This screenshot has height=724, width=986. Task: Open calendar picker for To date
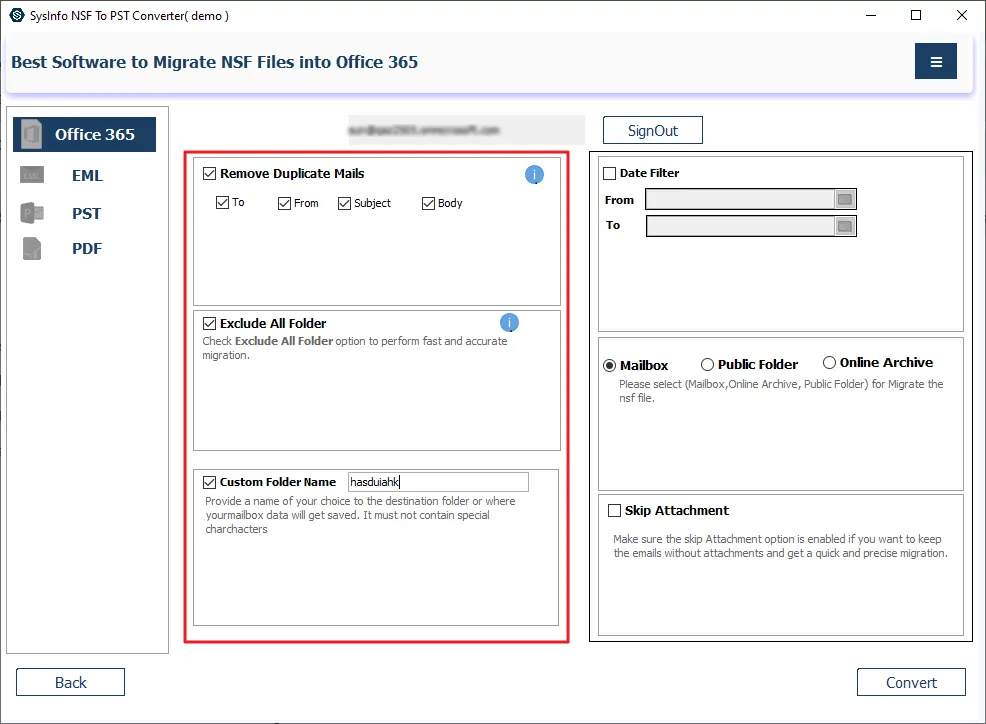coord(844,226)
